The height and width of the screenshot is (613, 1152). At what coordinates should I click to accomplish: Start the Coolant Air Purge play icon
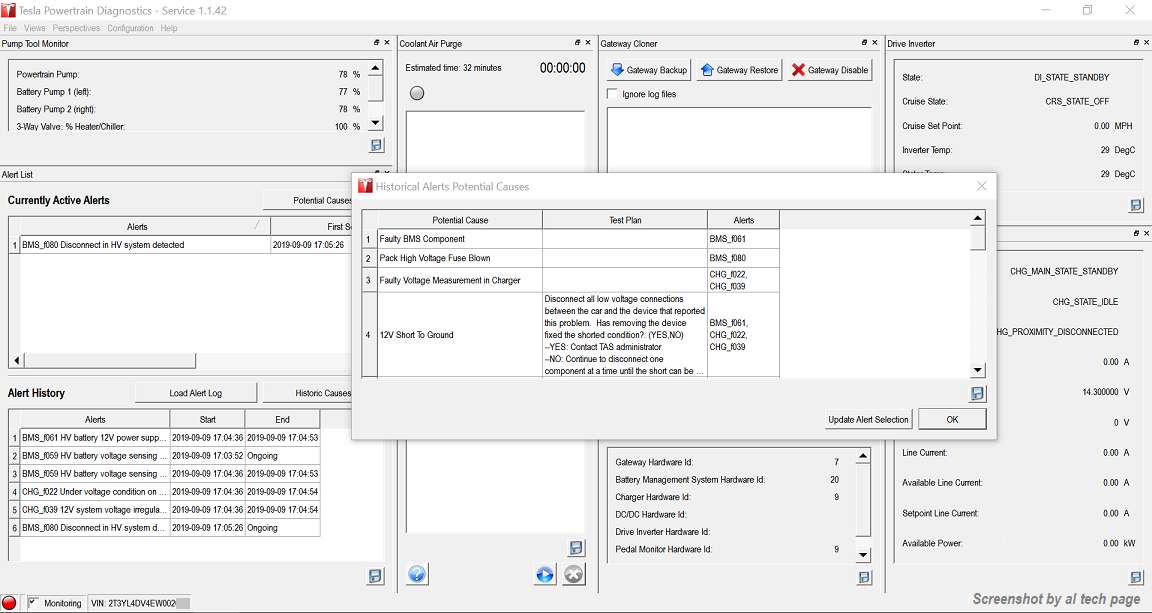point(544,575)
